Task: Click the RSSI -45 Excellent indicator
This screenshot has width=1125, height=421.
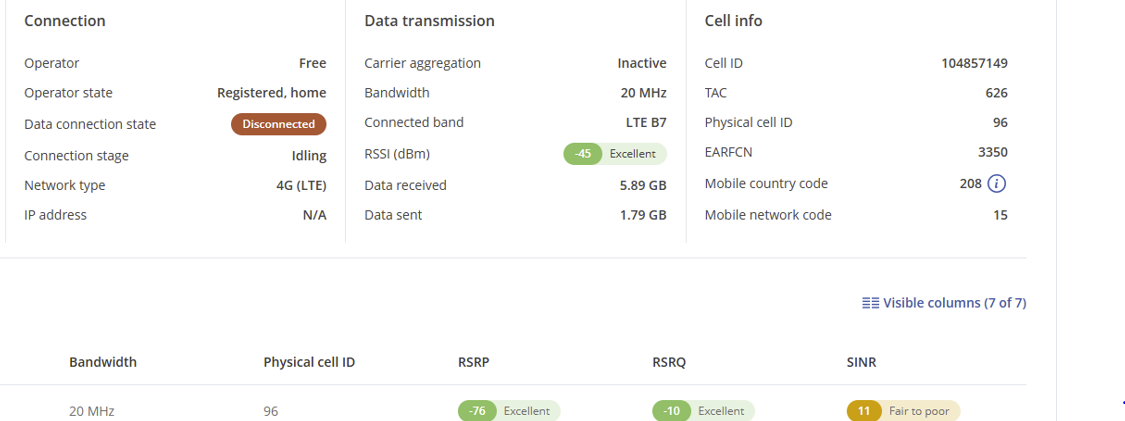Action: [x=615, y=154]
